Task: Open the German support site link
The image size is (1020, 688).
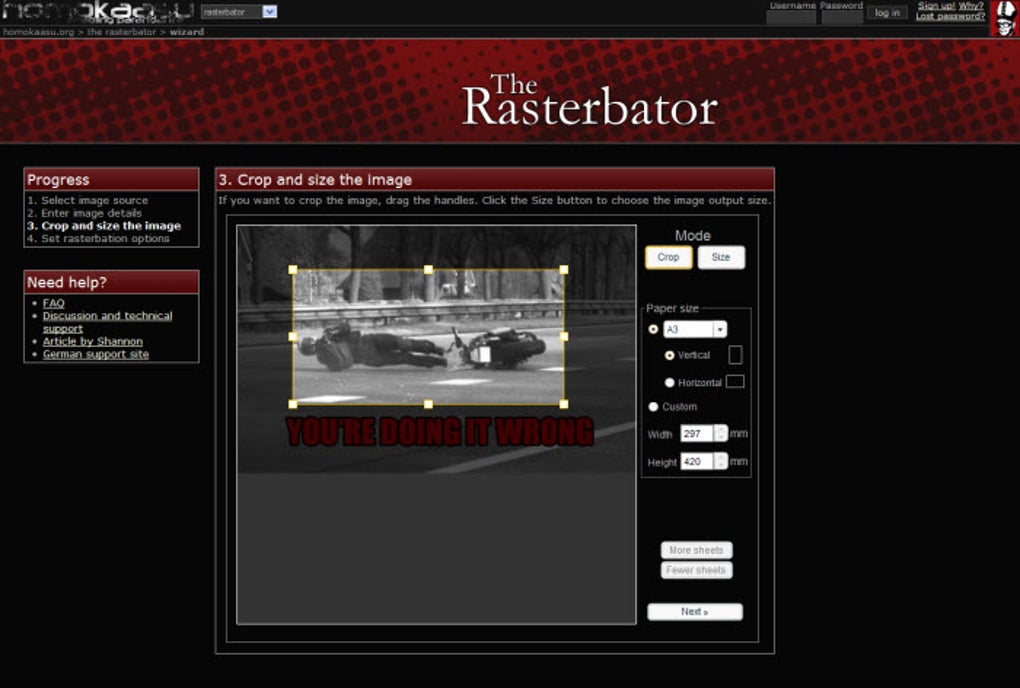Action: [x=96, y=354]
